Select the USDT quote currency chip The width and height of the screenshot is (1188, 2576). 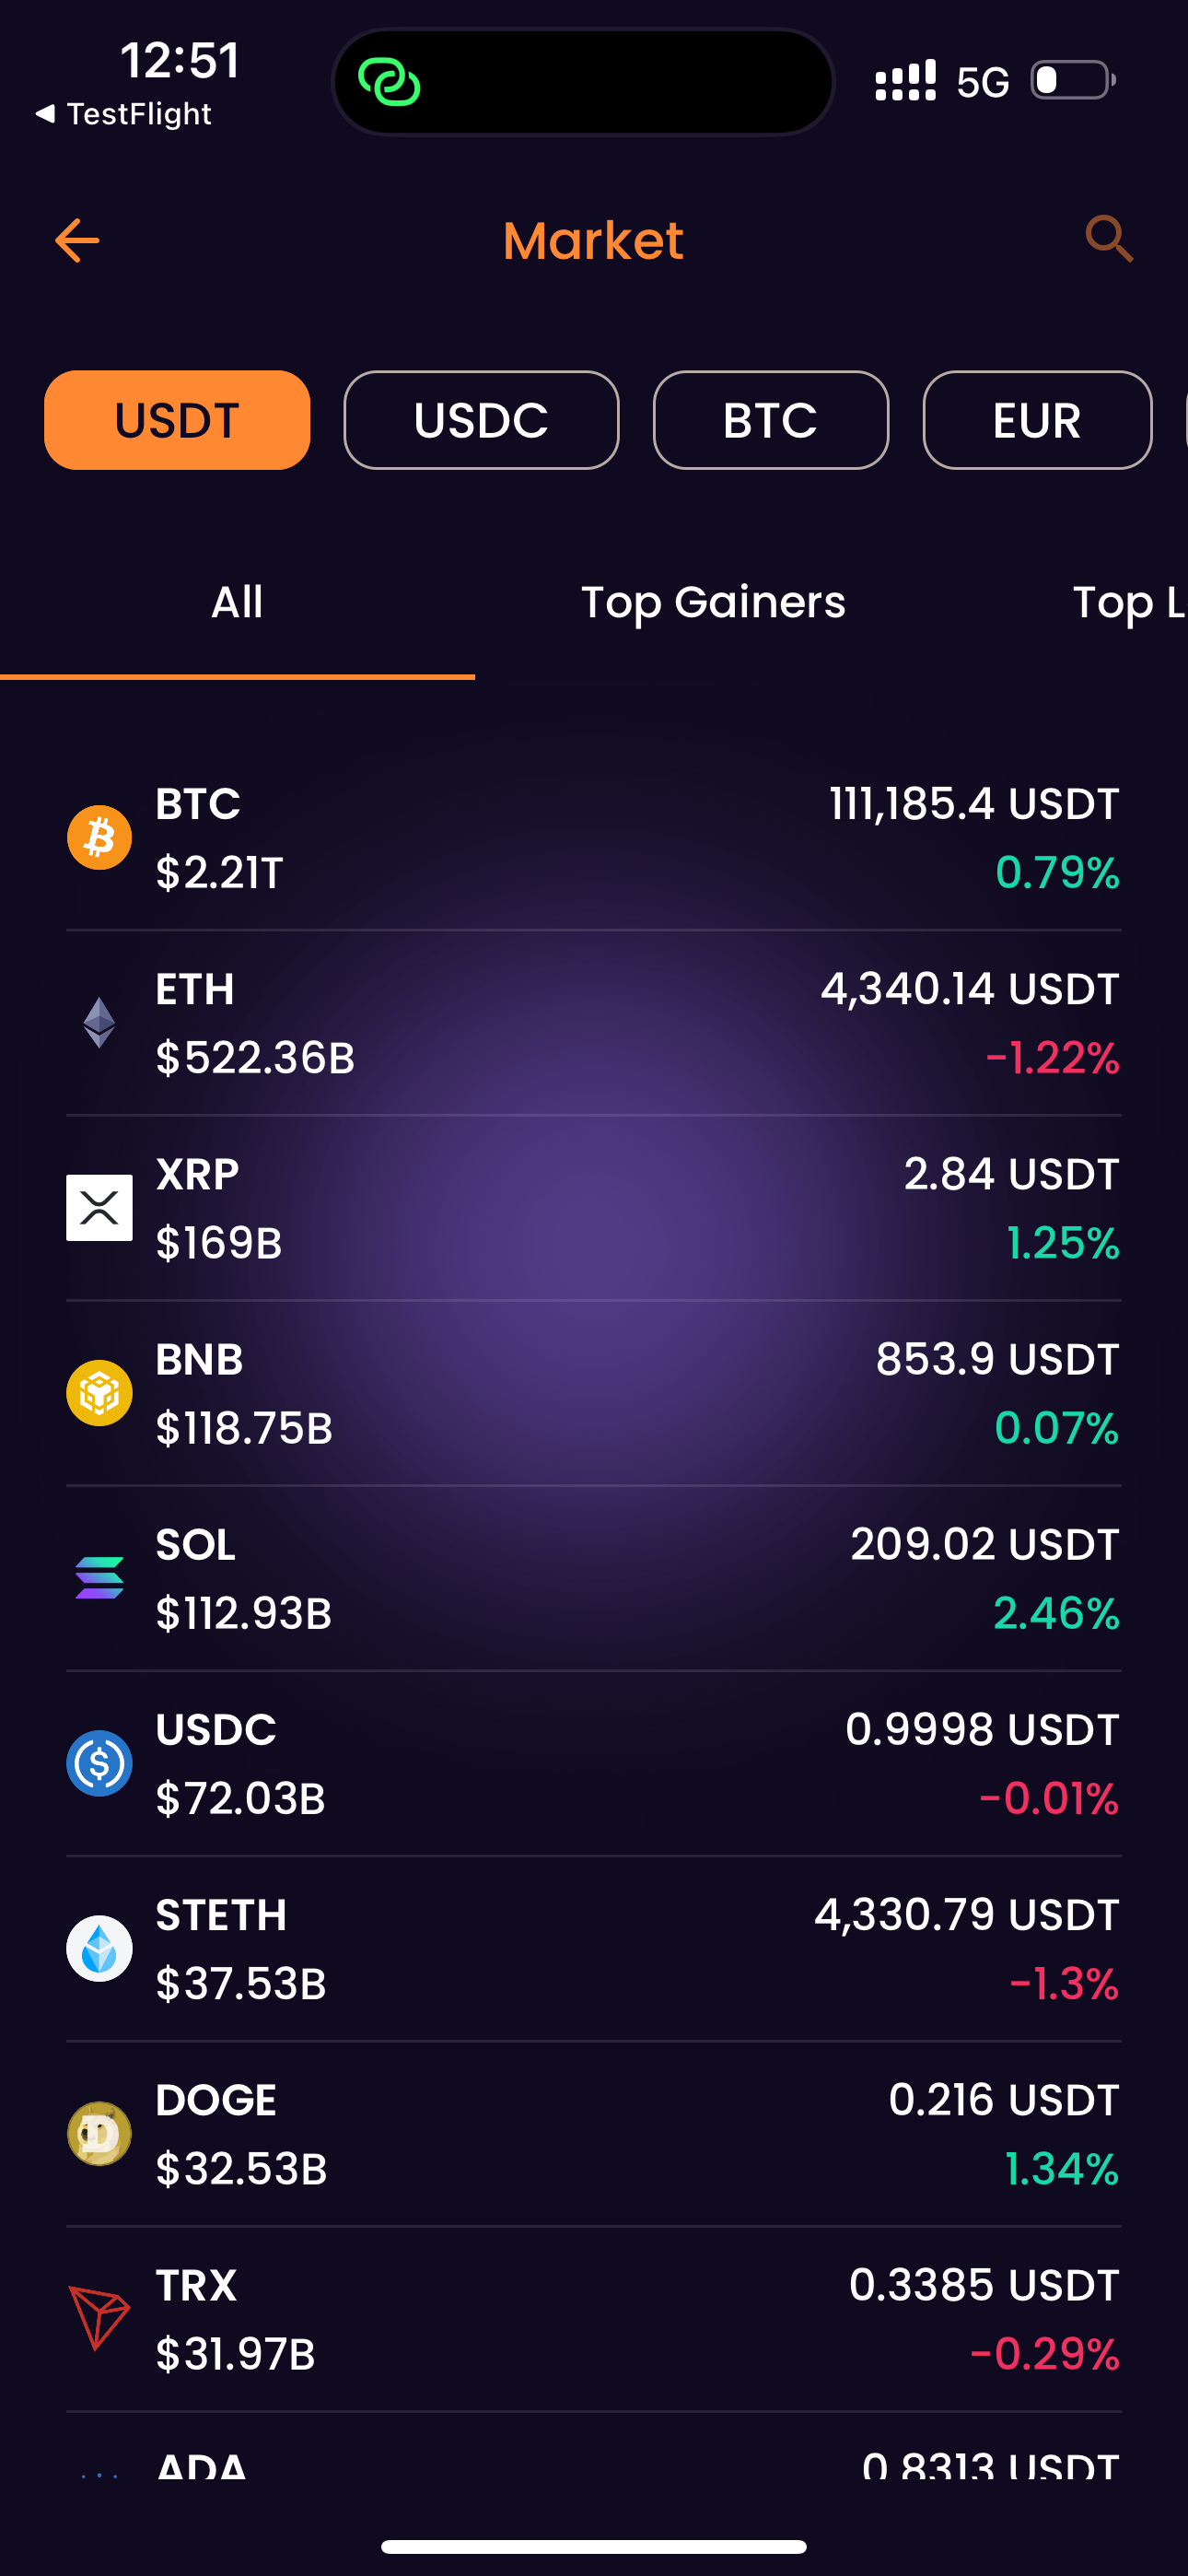tap(177, 420)
